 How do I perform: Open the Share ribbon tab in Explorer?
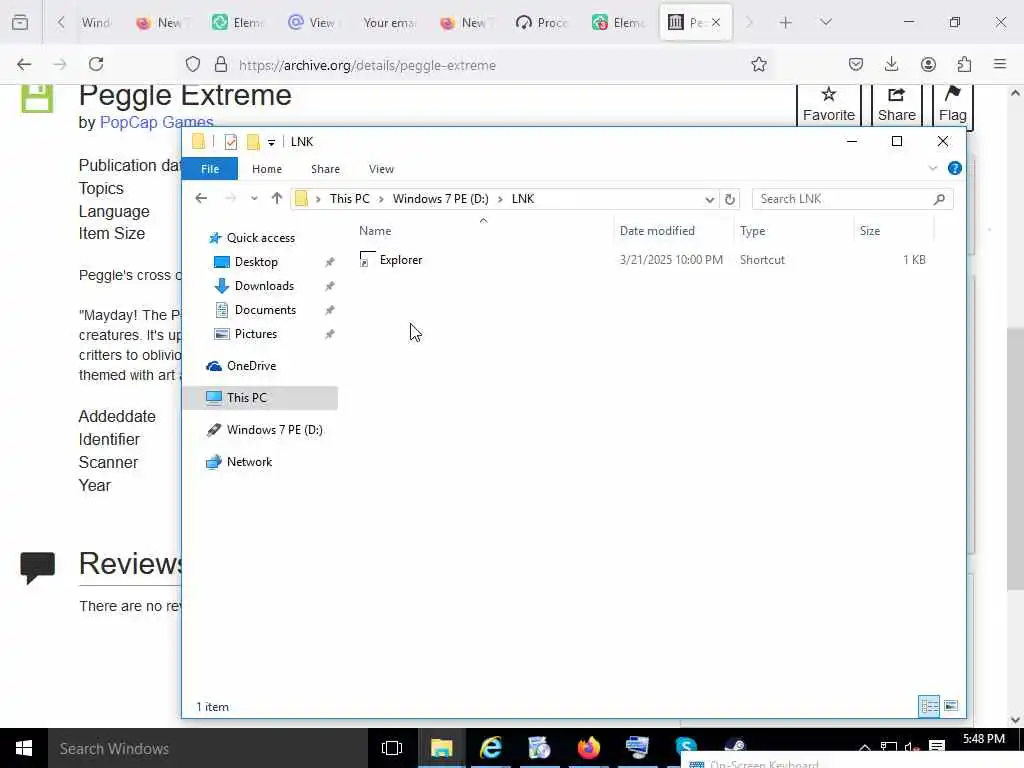tap(325, 168)
